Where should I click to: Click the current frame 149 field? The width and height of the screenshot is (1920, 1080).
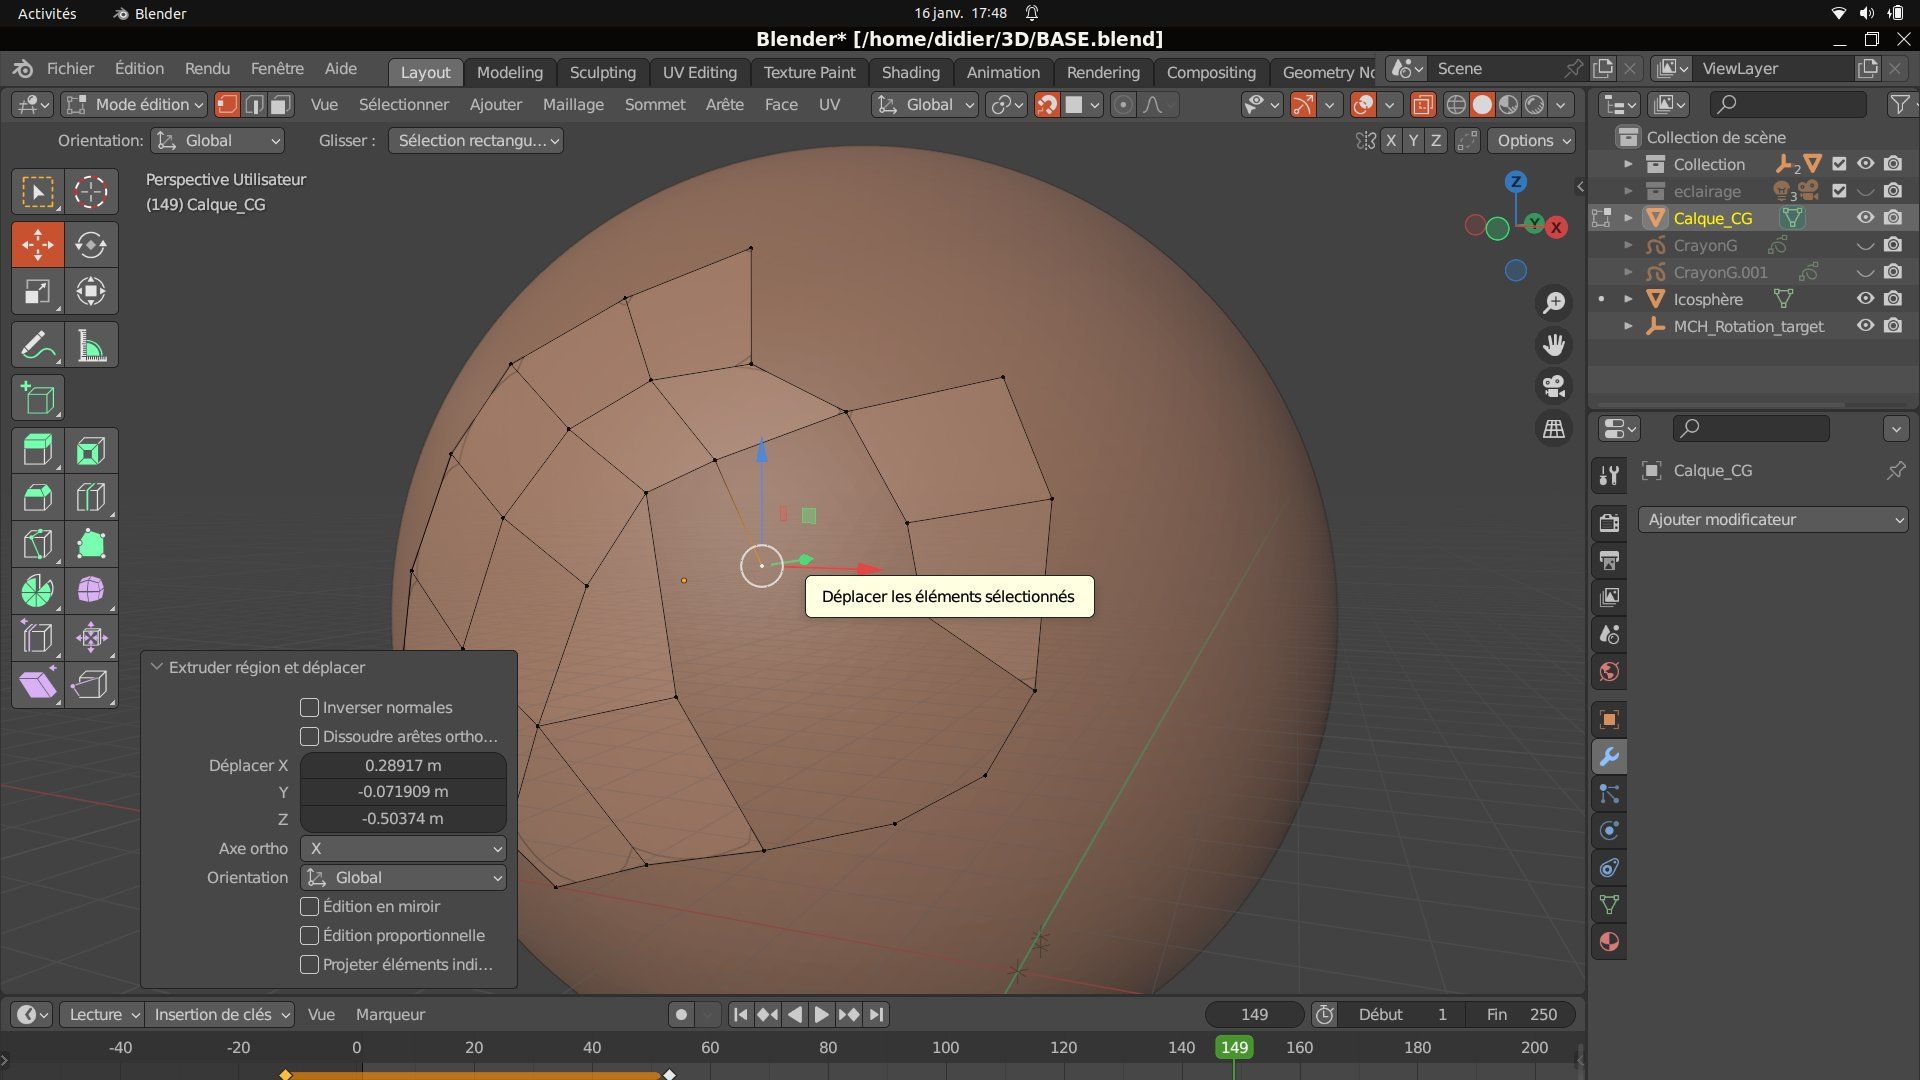[x=1254, y=1014]
